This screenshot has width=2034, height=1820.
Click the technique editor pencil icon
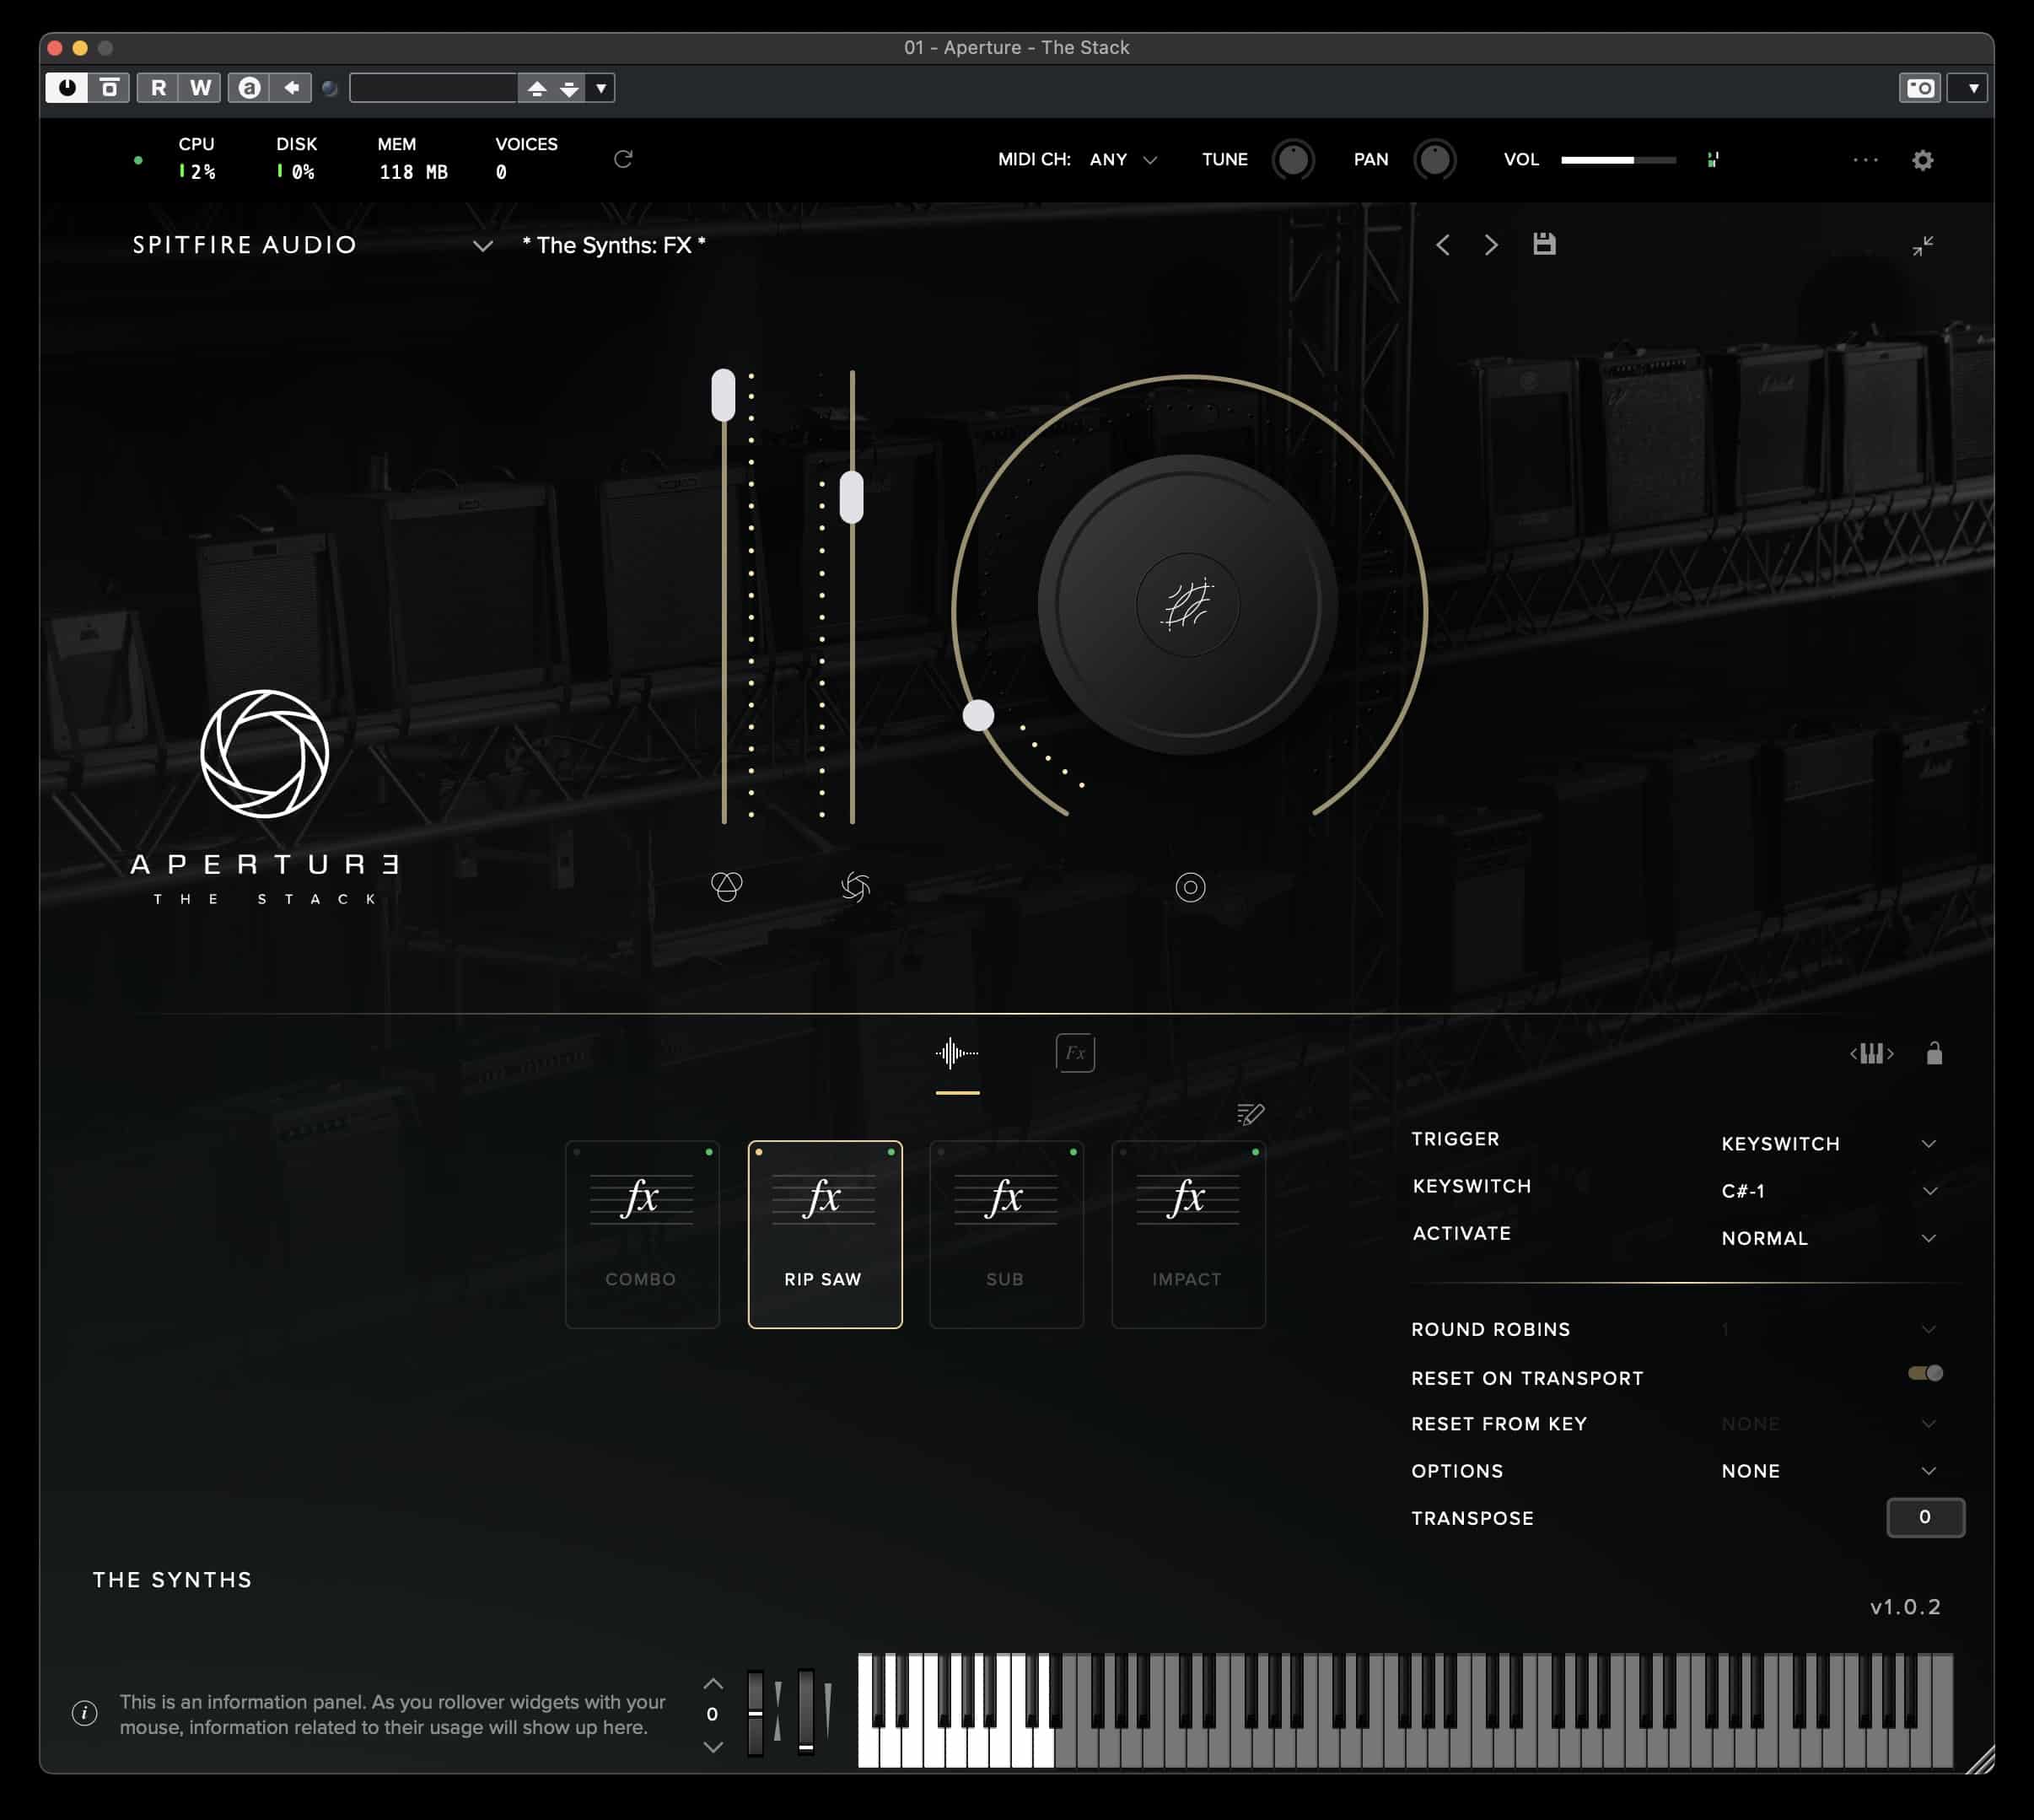(x=1250, y=1114)
